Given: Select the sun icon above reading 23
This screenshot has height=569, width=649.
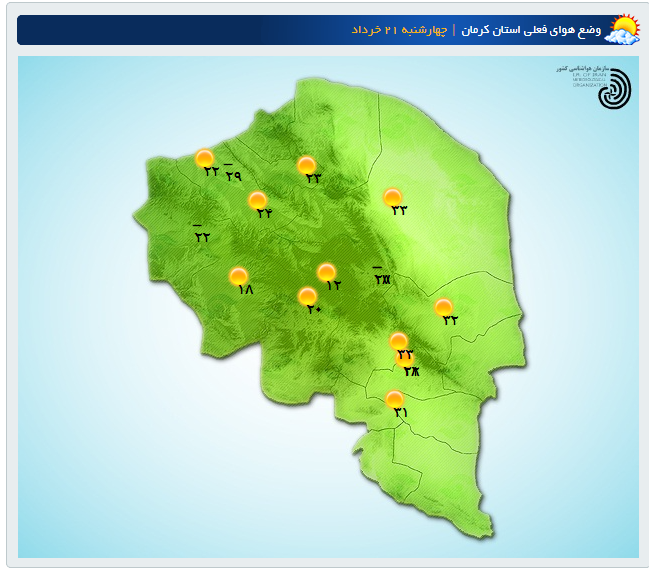Looking at the screenshot, I should click(307, 165).
